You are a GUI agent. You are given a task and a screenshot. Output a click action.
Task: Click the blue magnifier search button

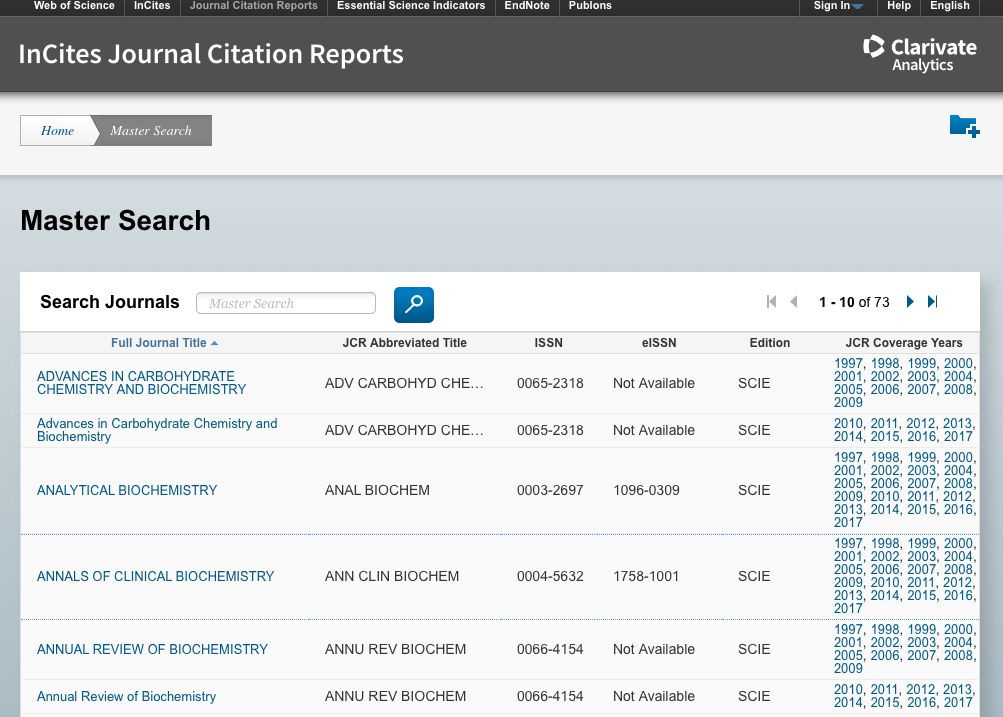pos(413,304)
